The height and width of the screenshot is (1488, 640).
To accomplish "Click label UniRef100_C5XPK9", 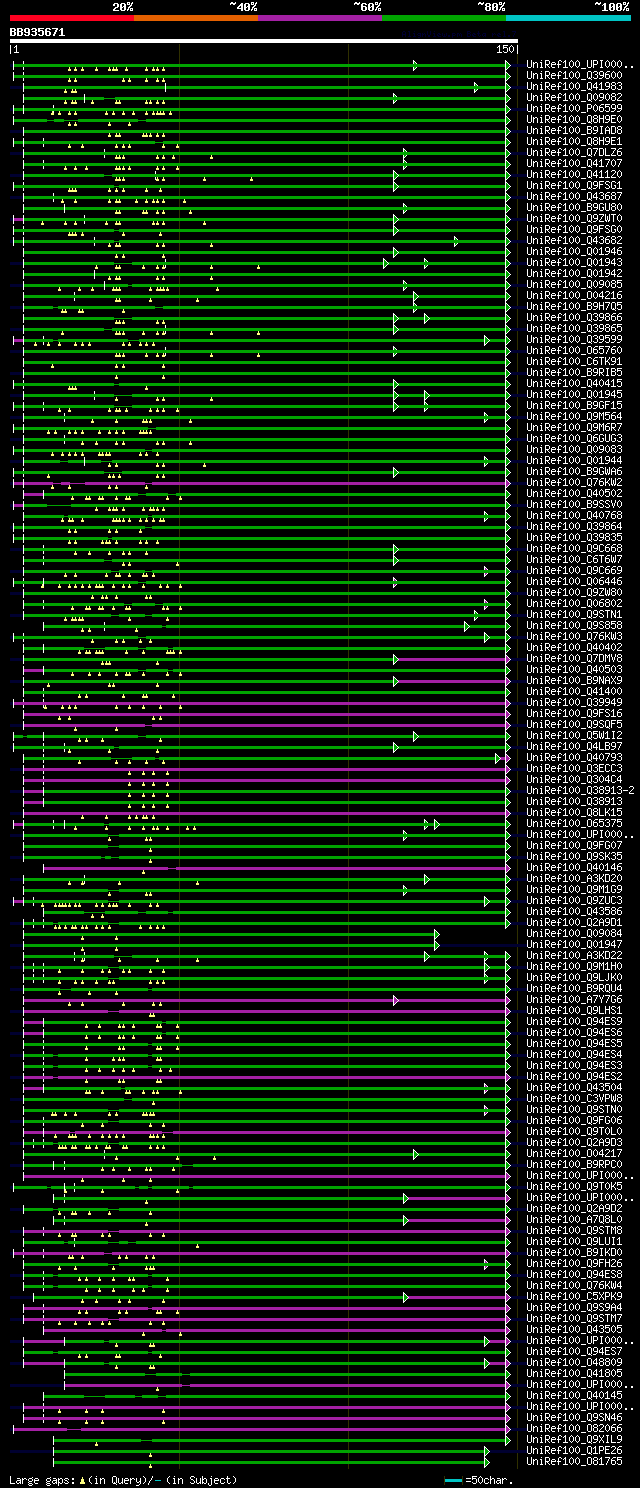I will (574, 1297).
